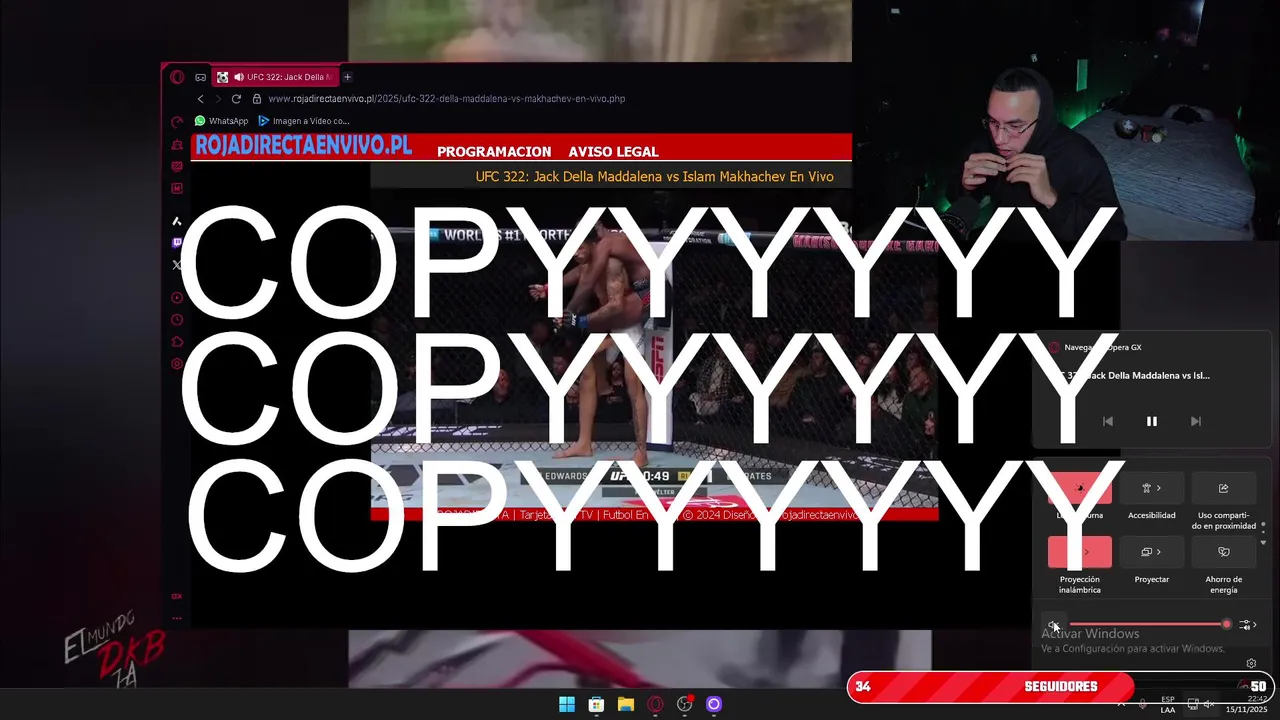Open the Opera GX main menu logo

177,77
